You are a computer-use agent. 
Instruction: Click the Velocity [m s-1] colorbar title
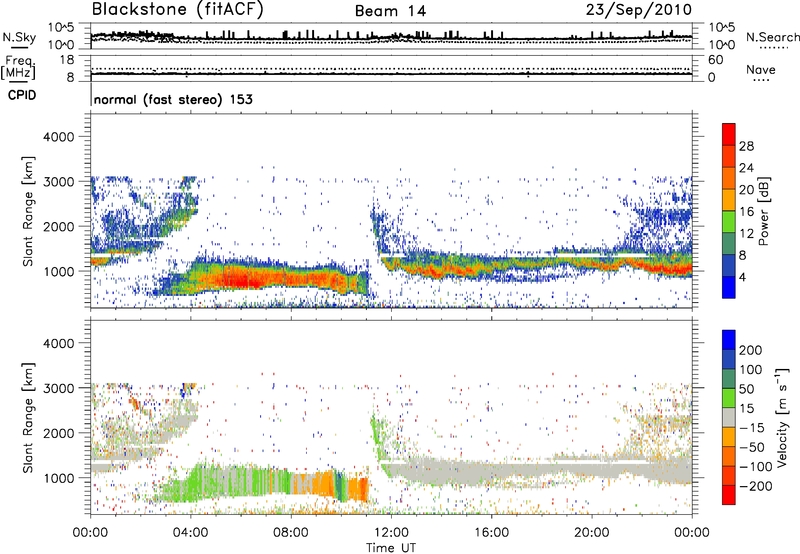click(782, 417)
